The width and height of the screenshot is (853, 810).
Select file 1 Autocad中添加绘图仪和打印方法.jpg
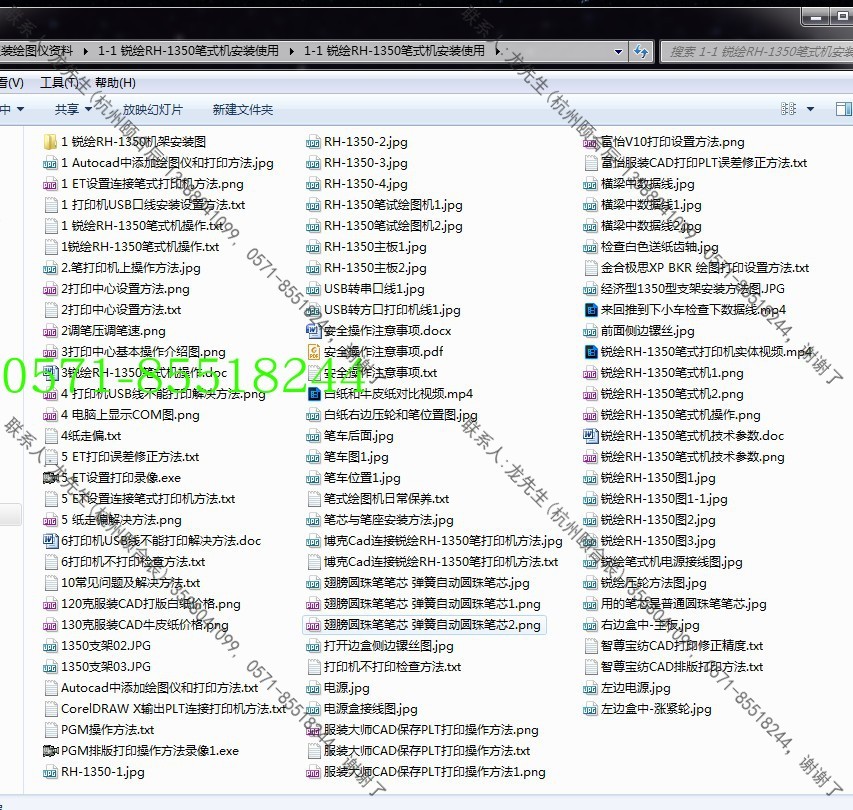pos(158,163)
